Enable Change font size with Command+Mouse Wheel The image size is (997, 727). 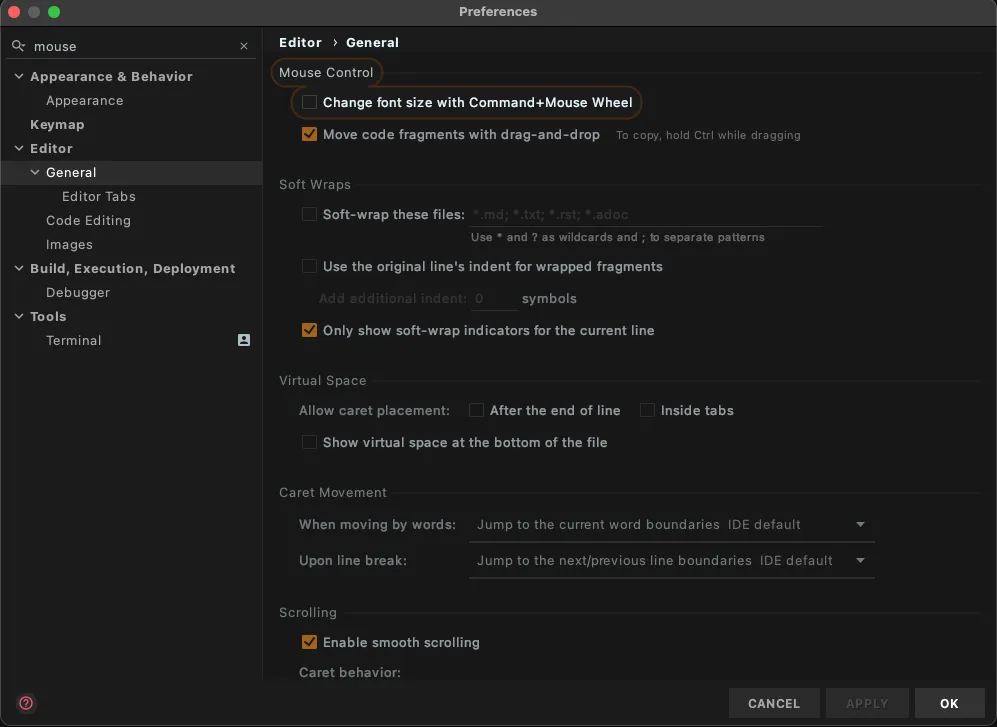(310, 102)
